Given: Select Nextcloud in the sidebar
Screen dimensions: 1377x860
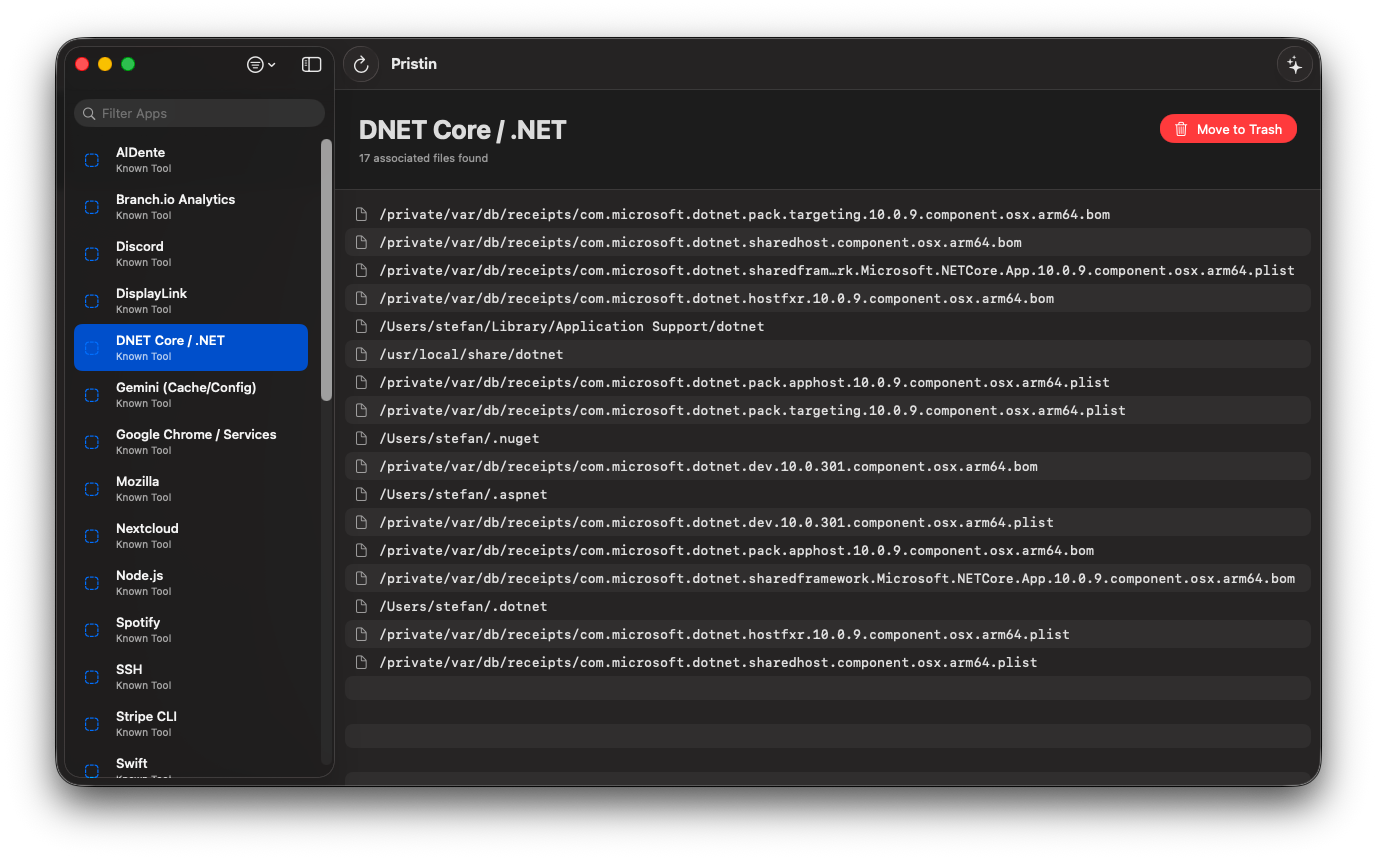Looking at the screenshot, I should tap(191, 536).
